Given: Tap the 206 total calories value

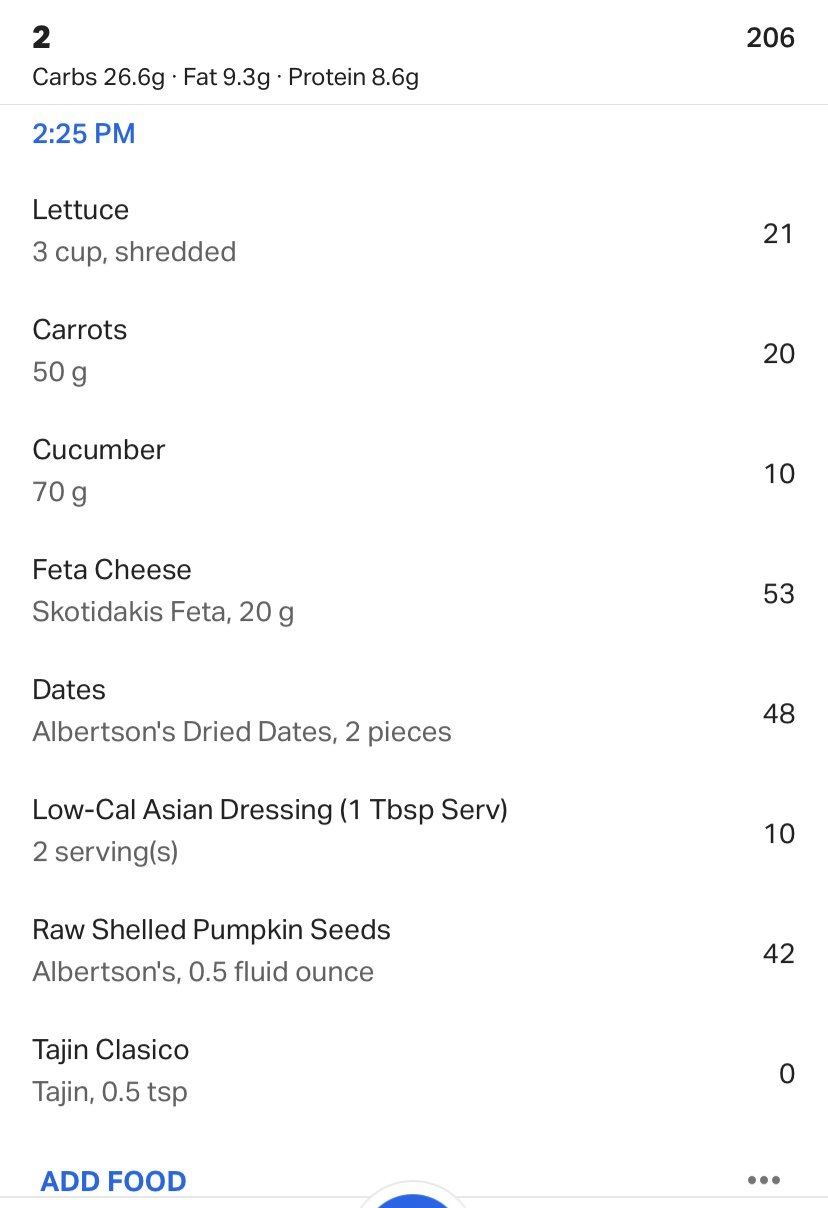Looking at the screenshot, I should pos(770,38).
